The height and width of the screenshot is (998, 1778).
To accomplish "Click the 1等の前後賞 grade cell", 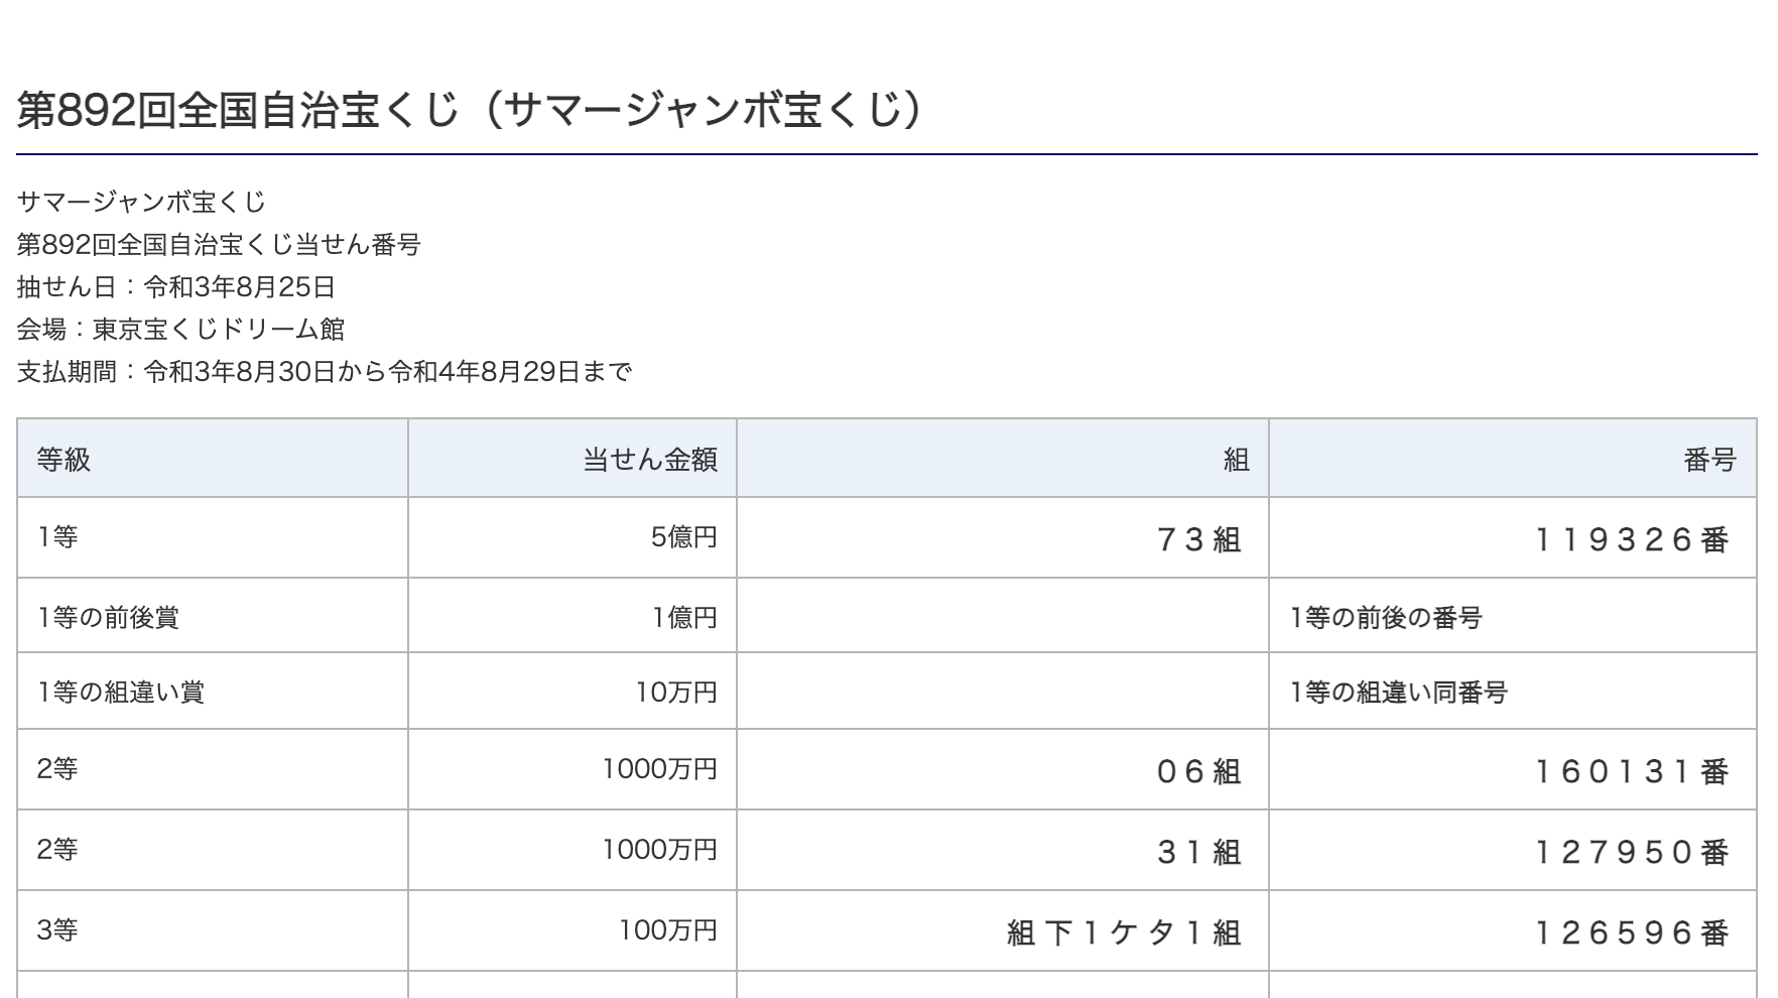I will point(108,617).
